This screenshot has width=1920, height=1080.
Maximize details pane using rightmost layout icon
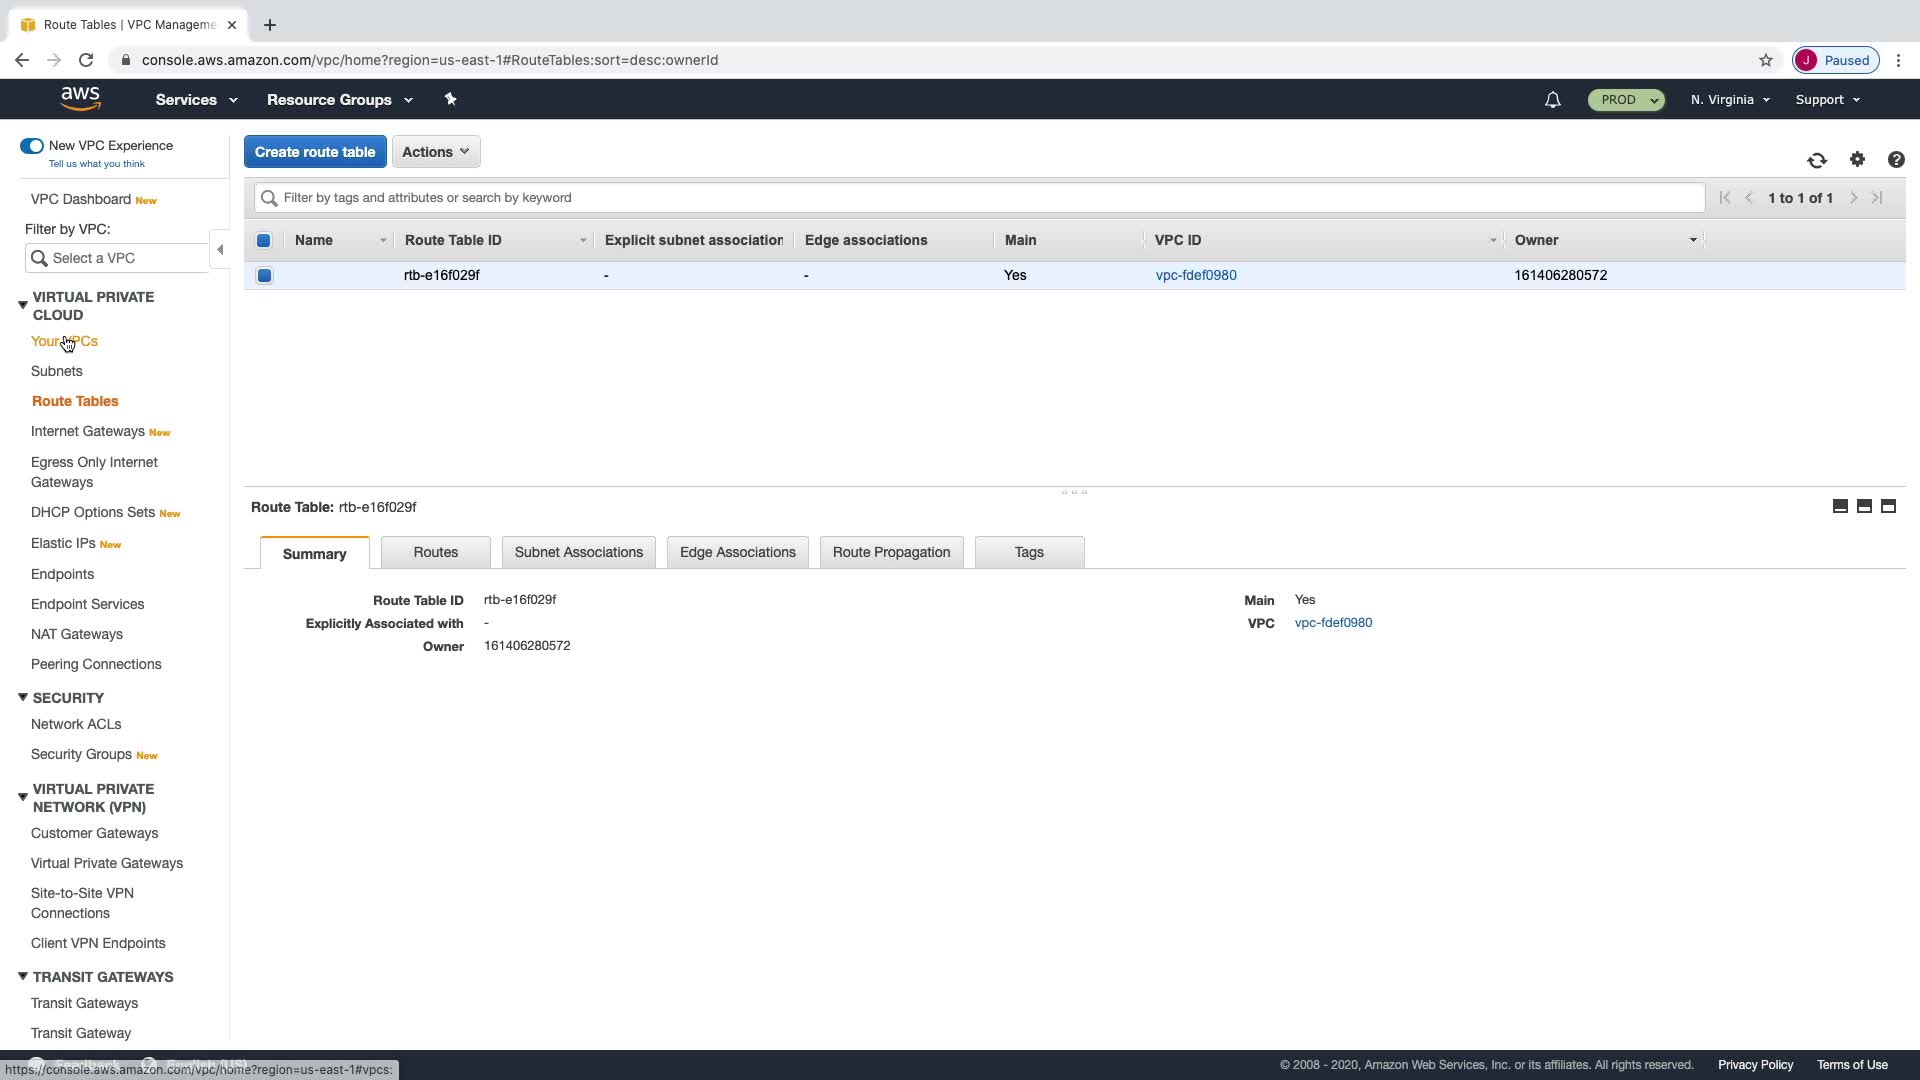click(1888, 506)
